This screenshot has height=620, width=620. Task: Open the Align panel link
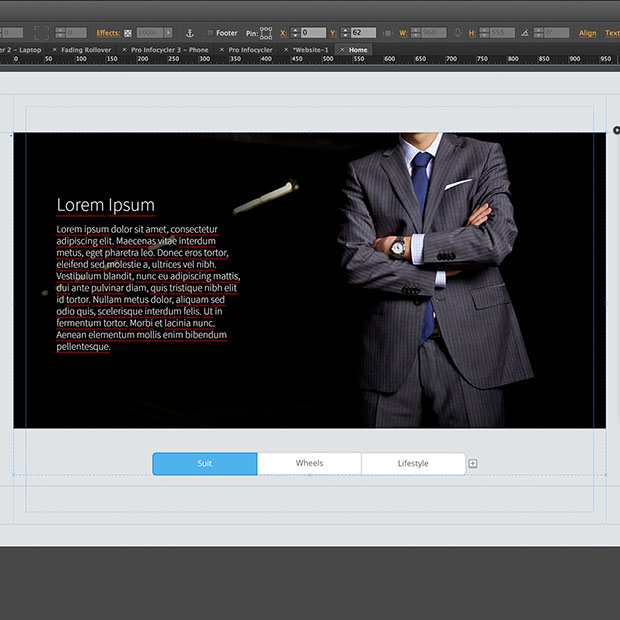[588, 33]
